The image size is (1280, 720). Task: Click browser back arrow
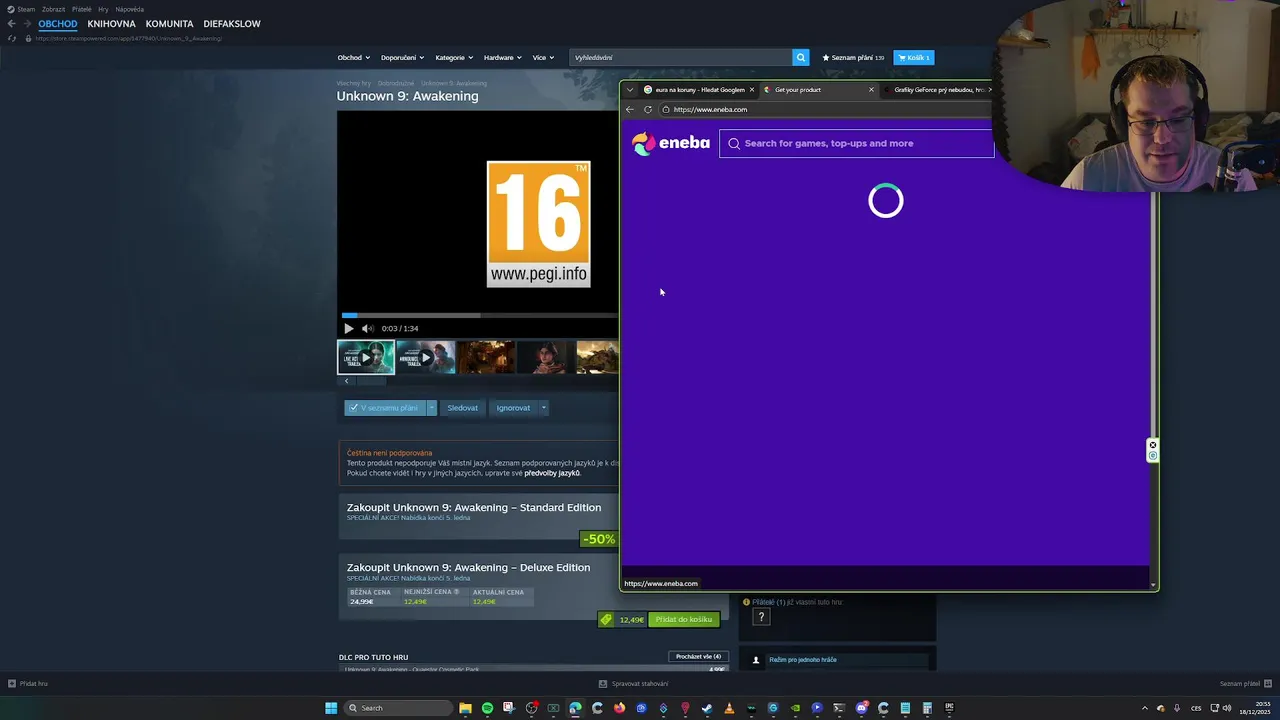pyautogui.click(x=630, y=109)
